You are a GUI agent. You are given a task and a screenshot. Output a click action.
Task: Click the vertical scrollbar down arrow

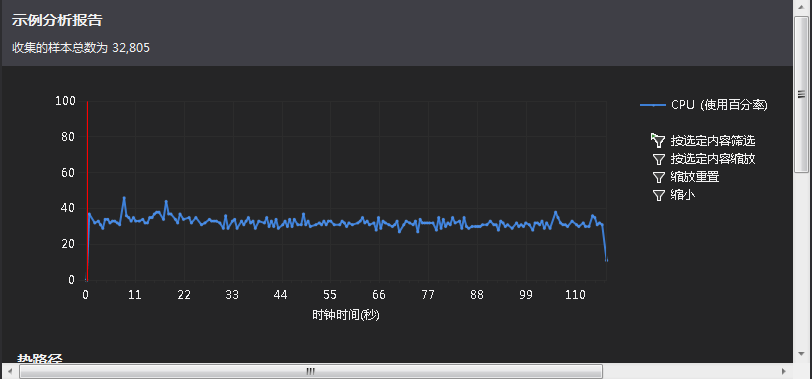[802, 354]
